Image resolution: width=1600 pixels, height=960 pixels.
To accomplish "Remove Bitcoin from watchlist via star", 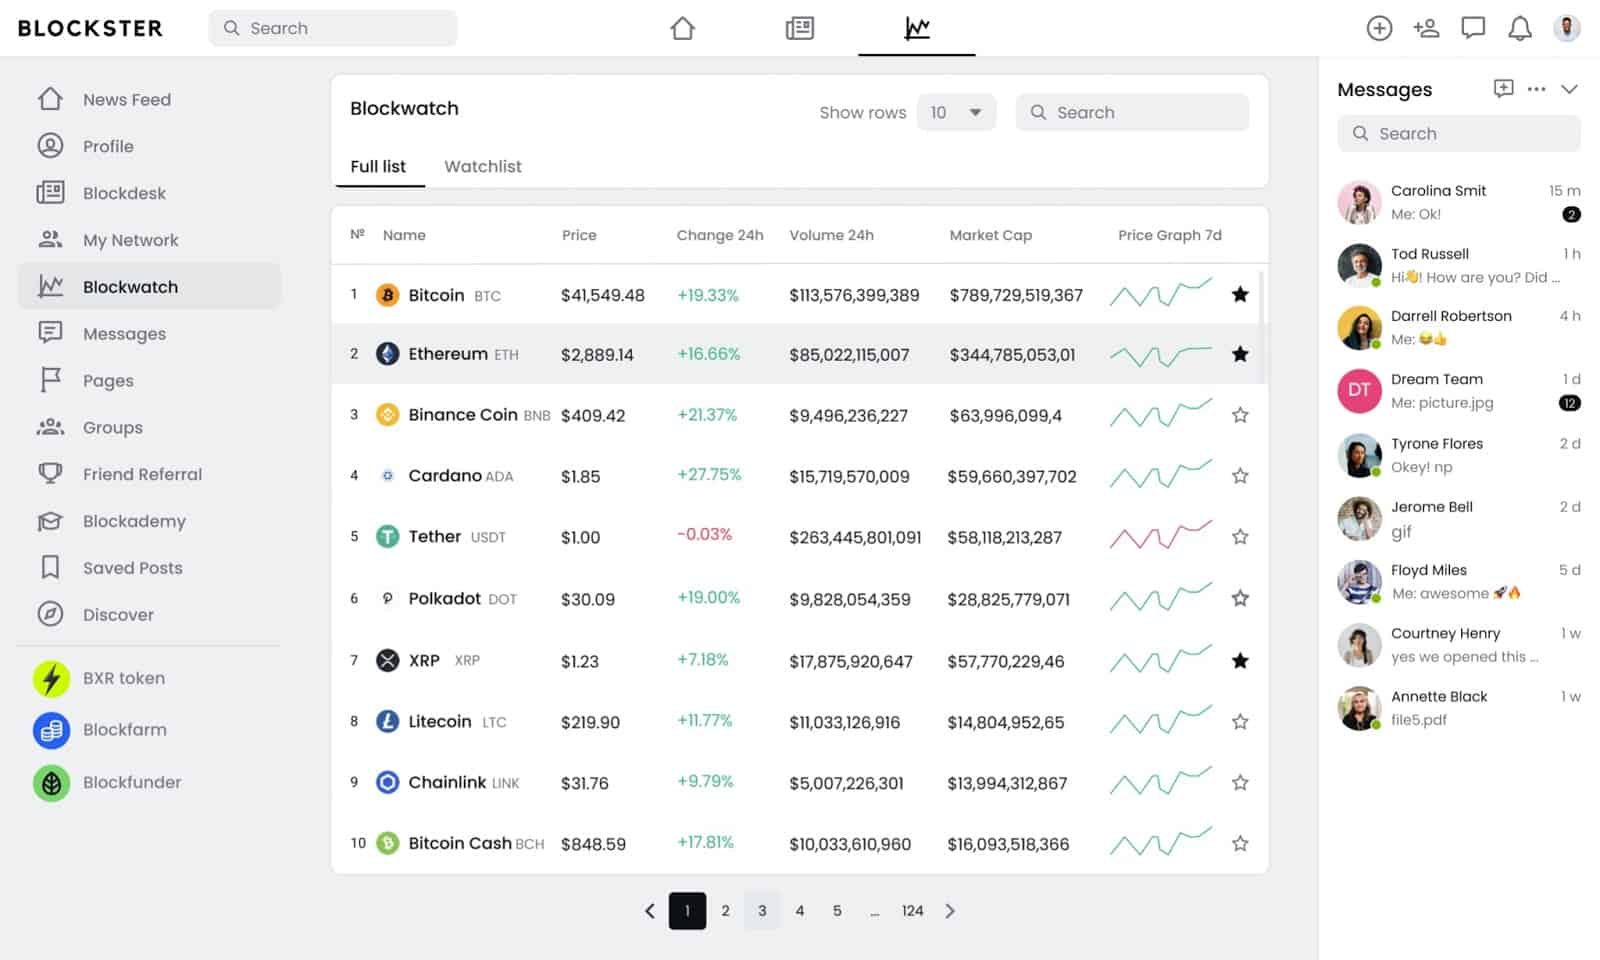I will point(1240,294).
